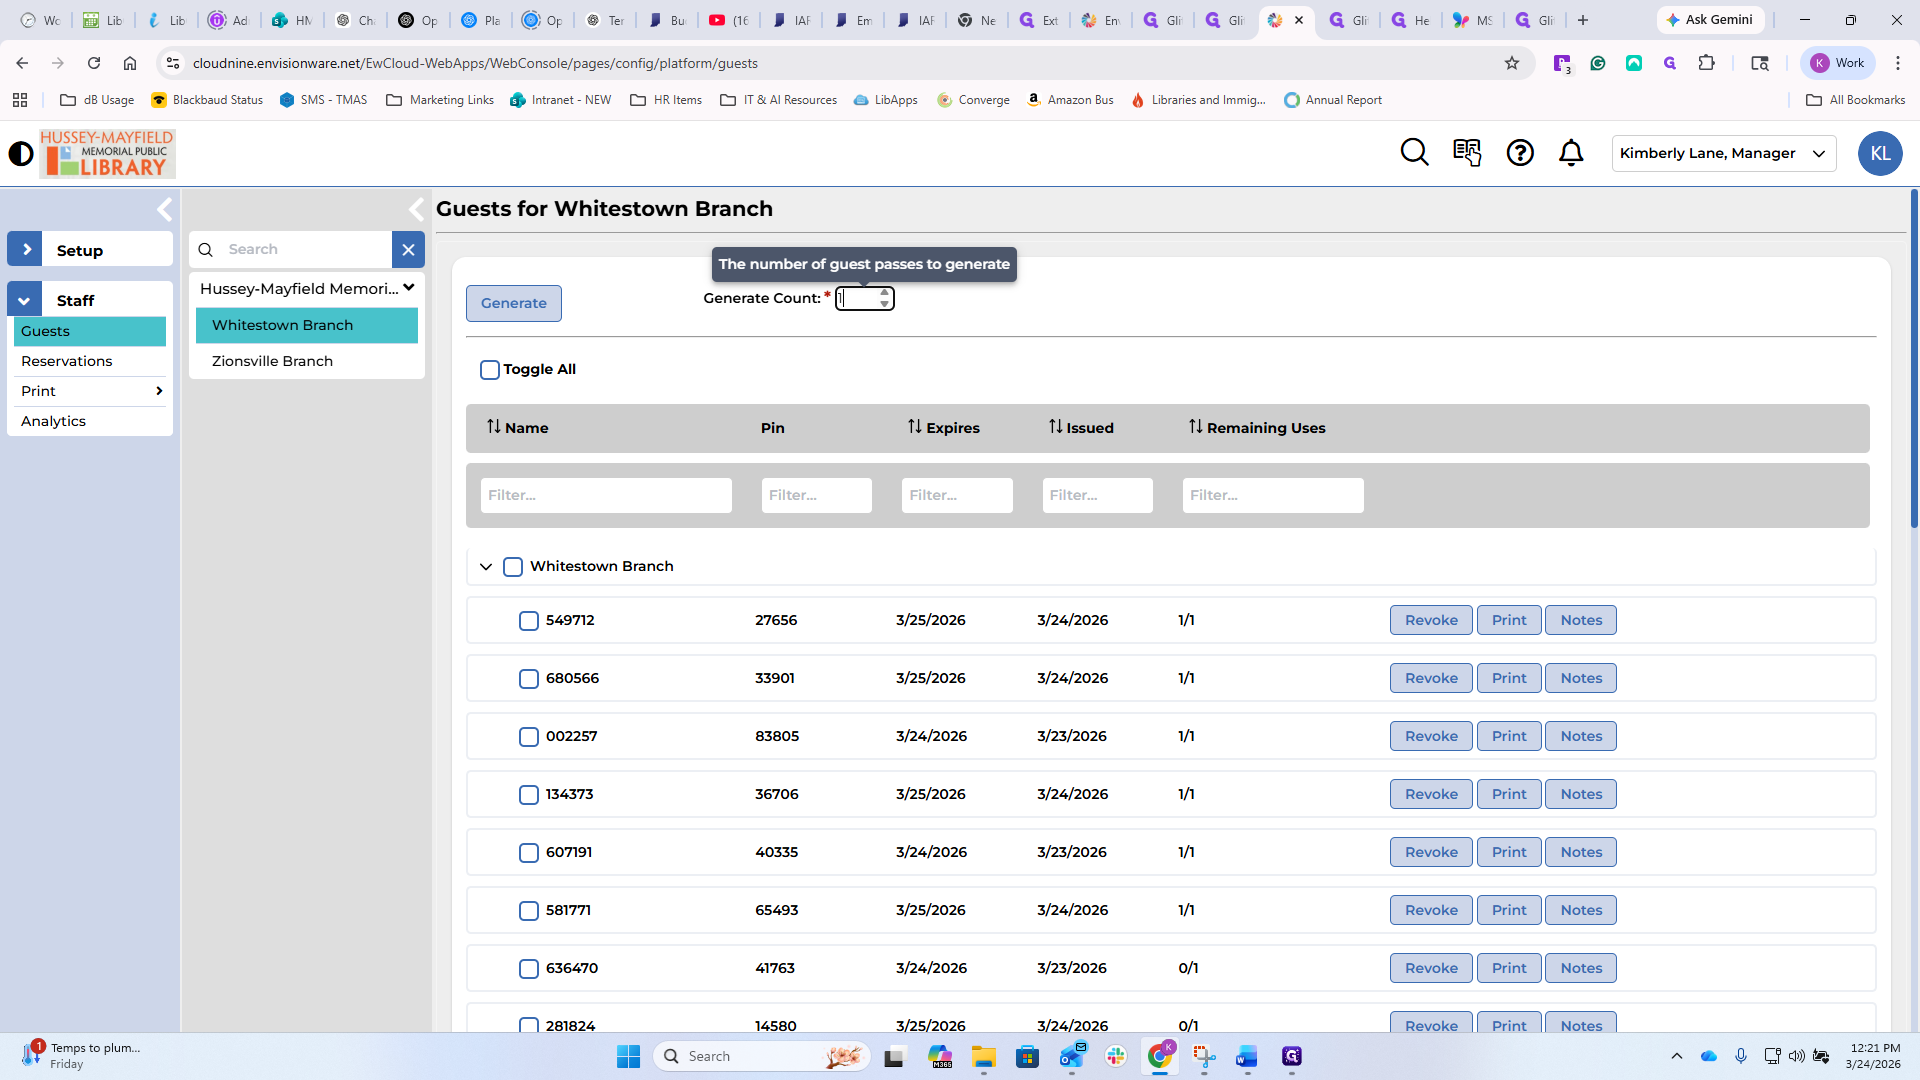This screenshot has width=1920, height=1080.
Task: Increment the Generate Count spinner
Action: [884, 293]
